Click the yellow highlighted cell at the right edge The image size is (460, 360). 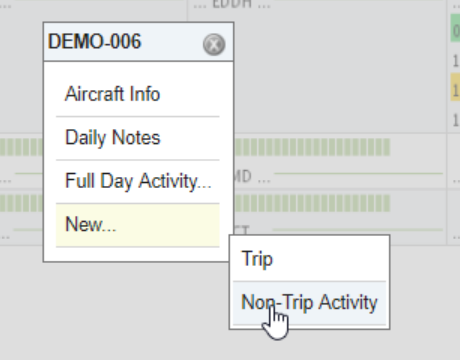[x=455, y=87]
